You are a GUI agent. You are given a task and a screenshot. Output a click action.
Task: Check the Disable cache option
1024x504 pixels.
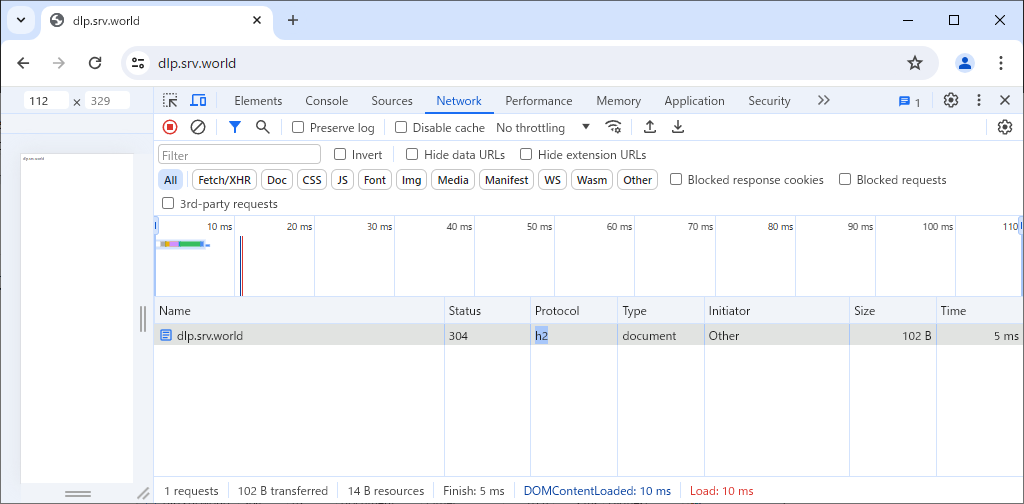(x=401, y=128)
